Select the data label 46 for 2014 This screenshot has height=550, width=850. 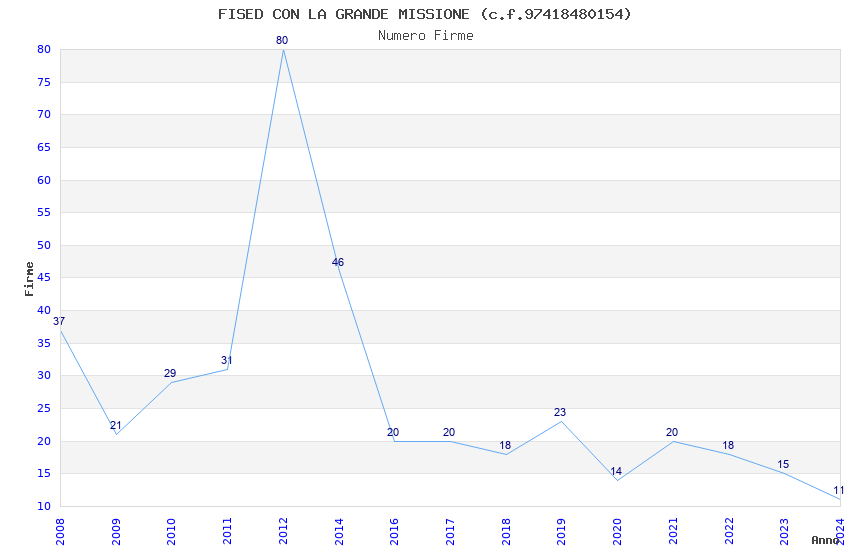[338, 262]
